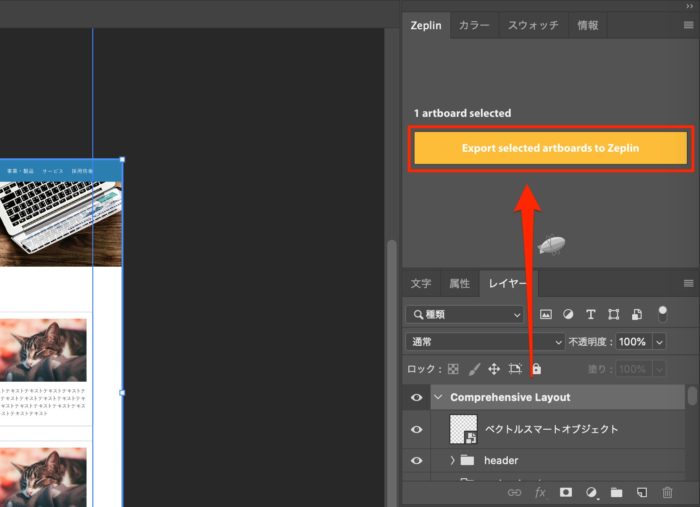
Task: Open the 種類 layer filter dropdown
Action: (465, 314)
